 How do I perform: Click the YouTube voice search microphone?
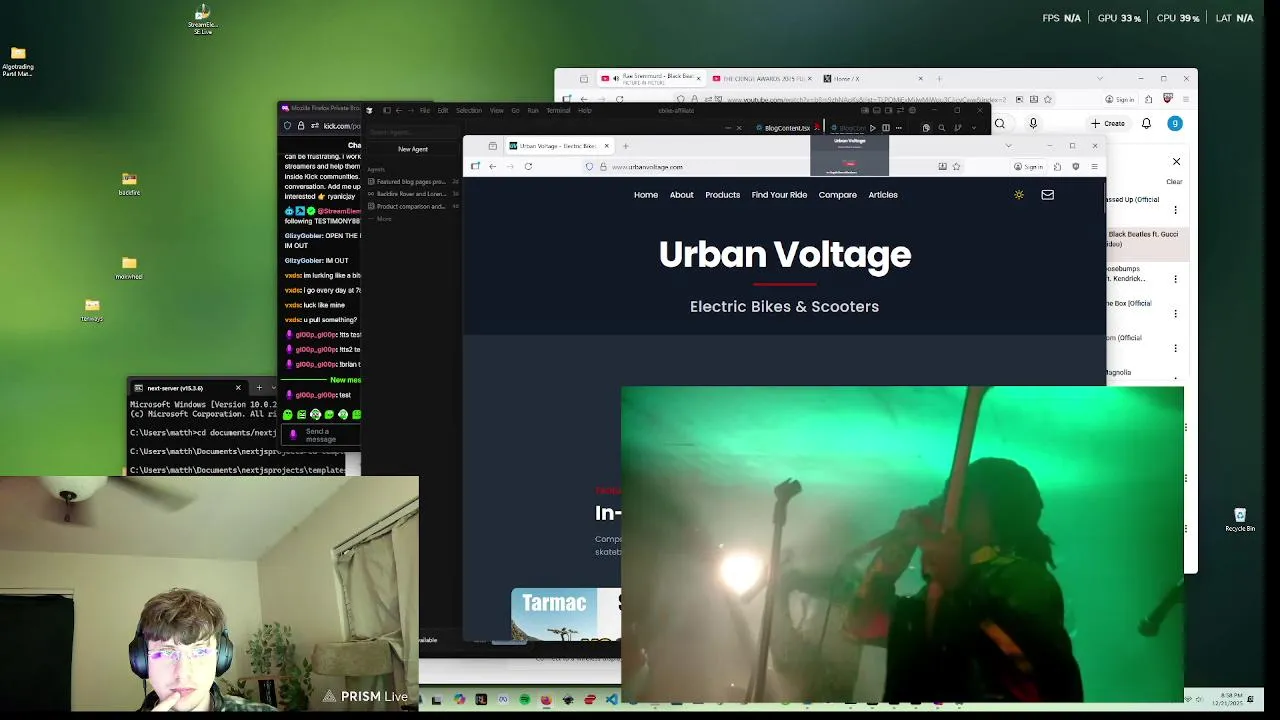(x=1033, y=123)
